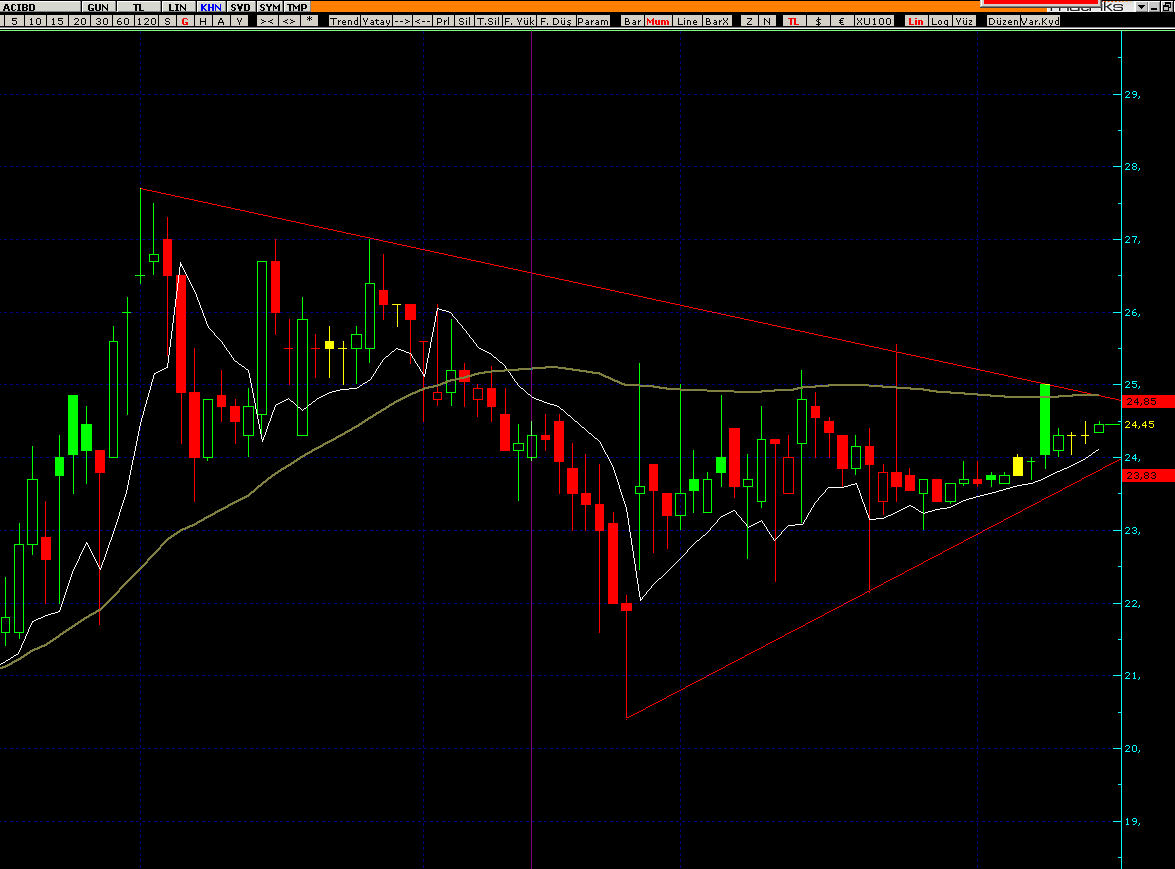Set 5-minute period
Viewport: 1175px width, 869px height.
coord(13,21)
